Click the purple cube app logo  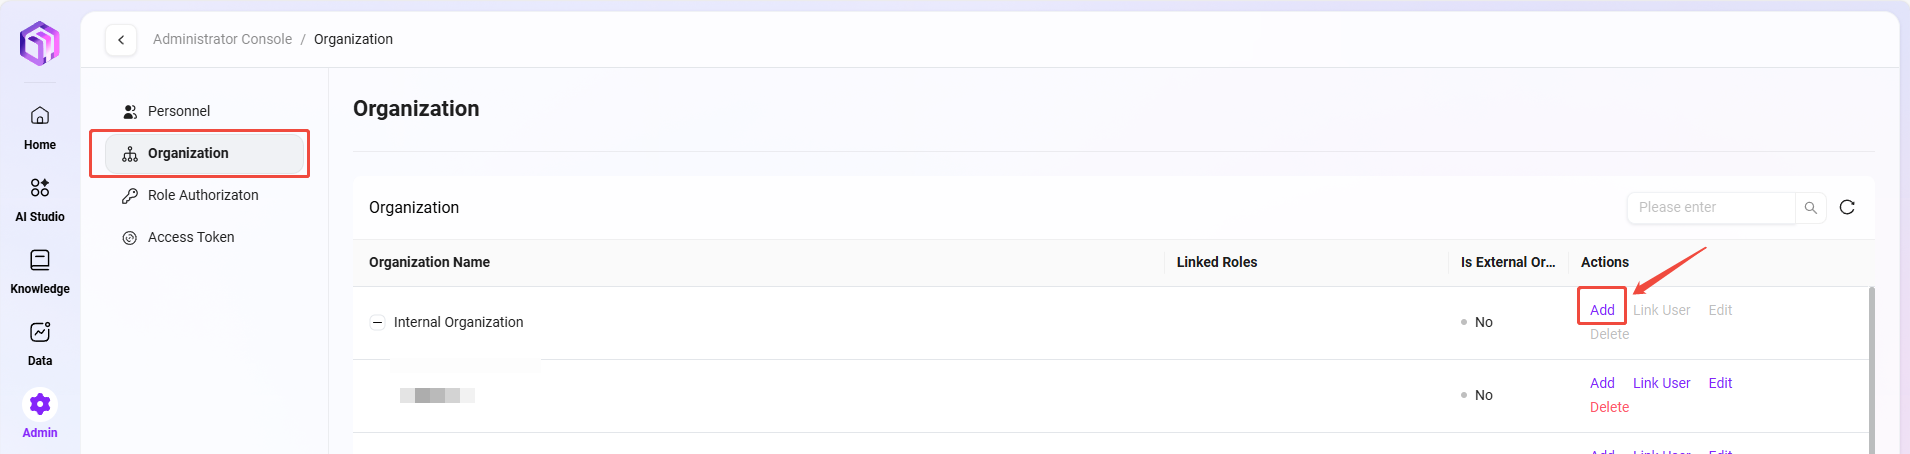(x=40, y=43)
